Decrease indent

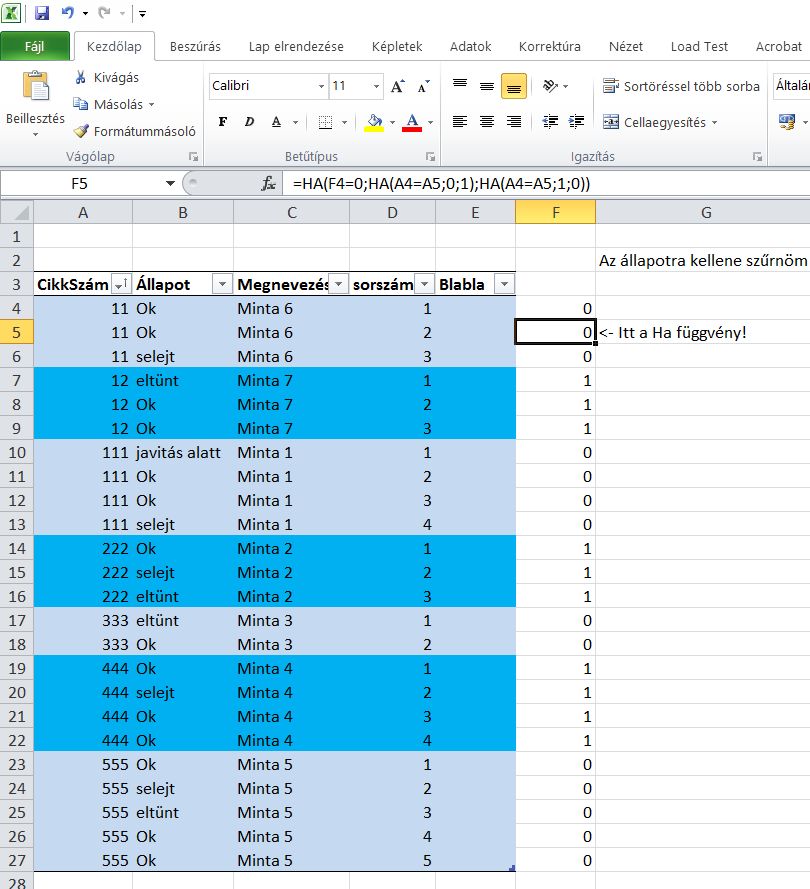tap(550, 122)
